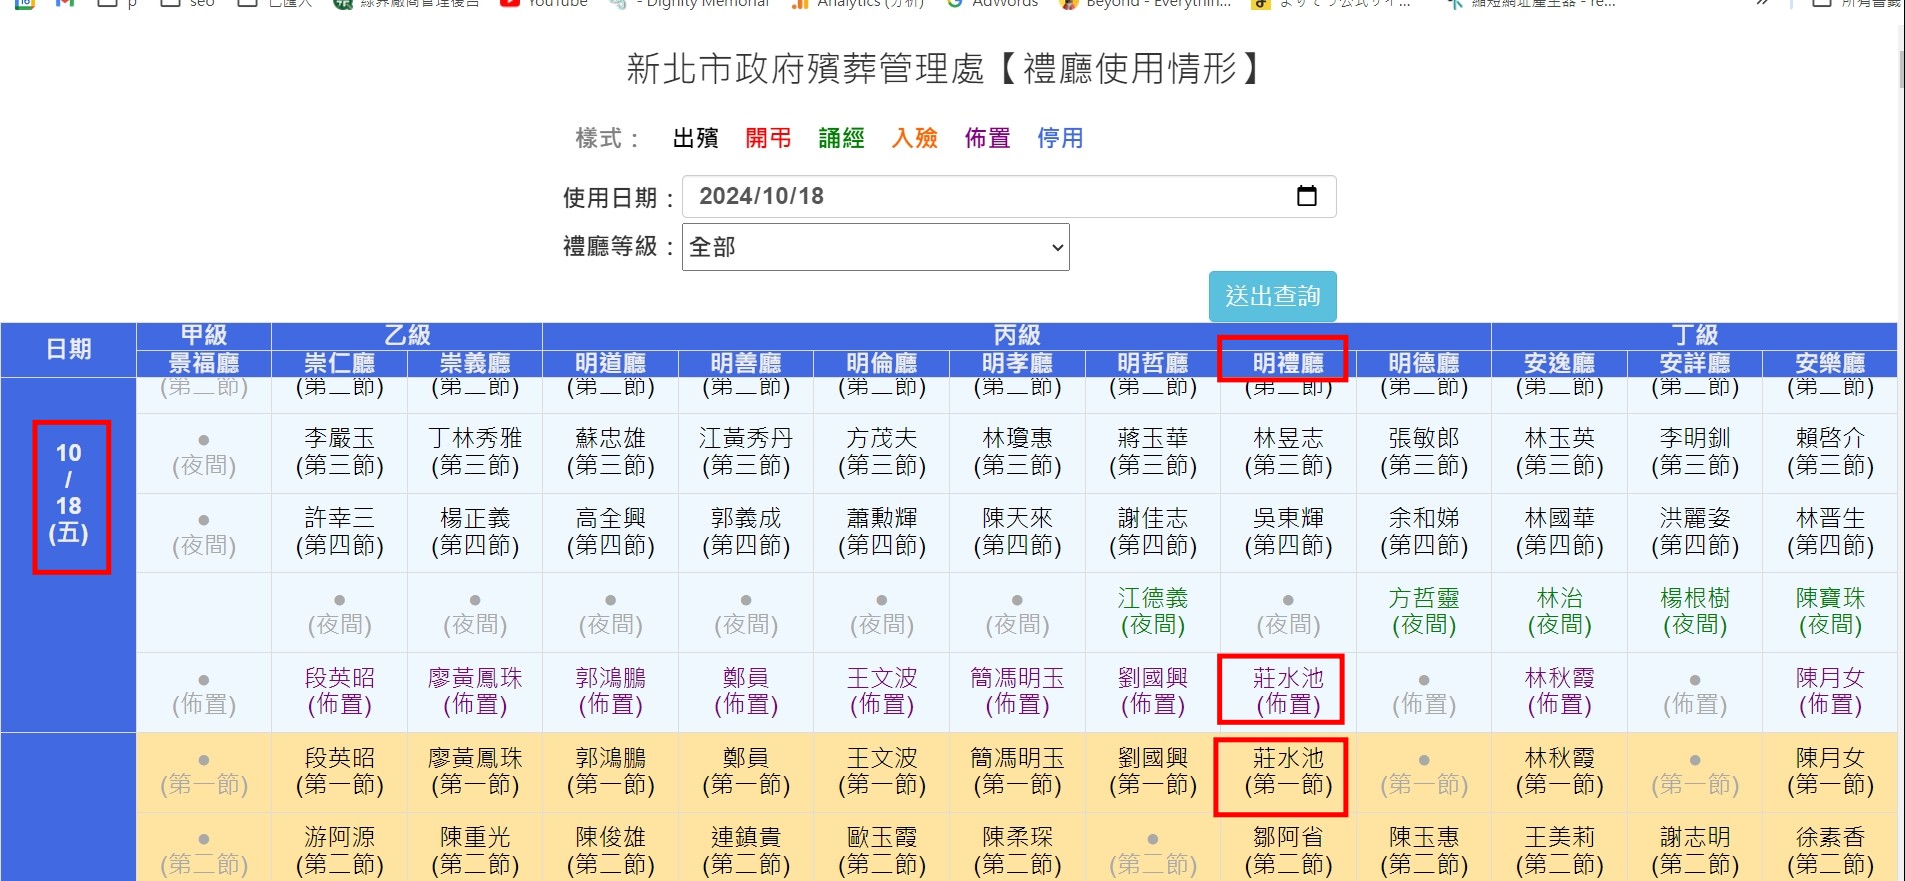Image resolution: width=1905 pixels, height=881 pixels.
Task: Open the calendar picker in date field
Action: click(x=1306, y=196)
